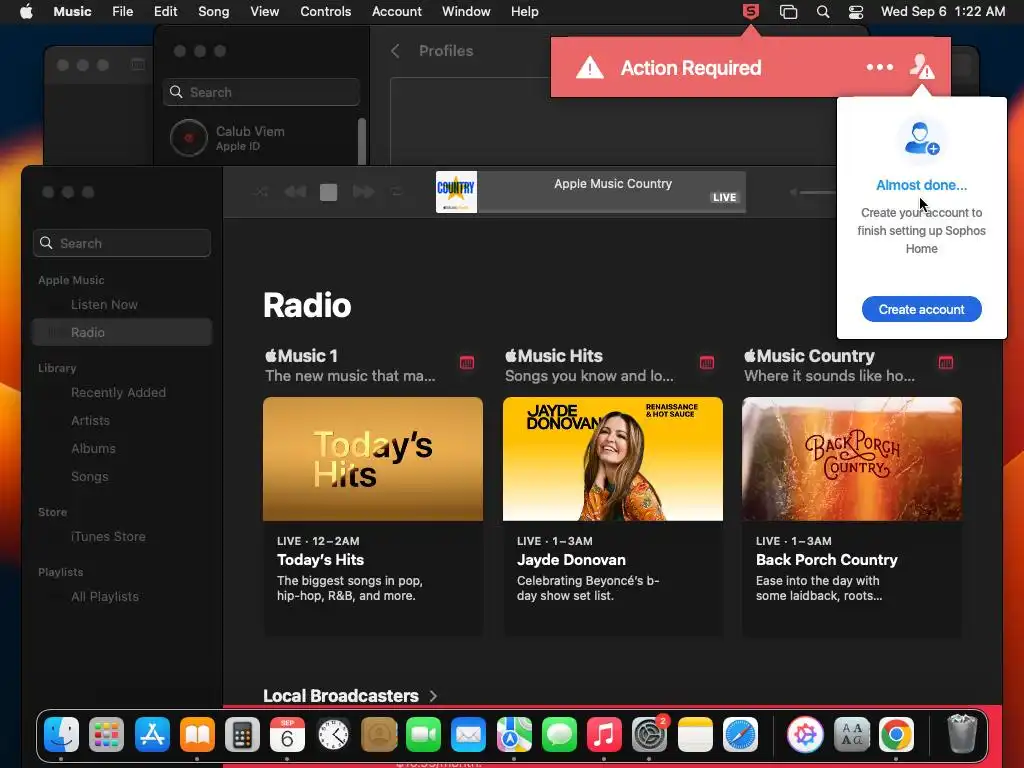Viewport: 1024px width, 768px height.
Task: Open the Help menu
Action: [524, 12]
